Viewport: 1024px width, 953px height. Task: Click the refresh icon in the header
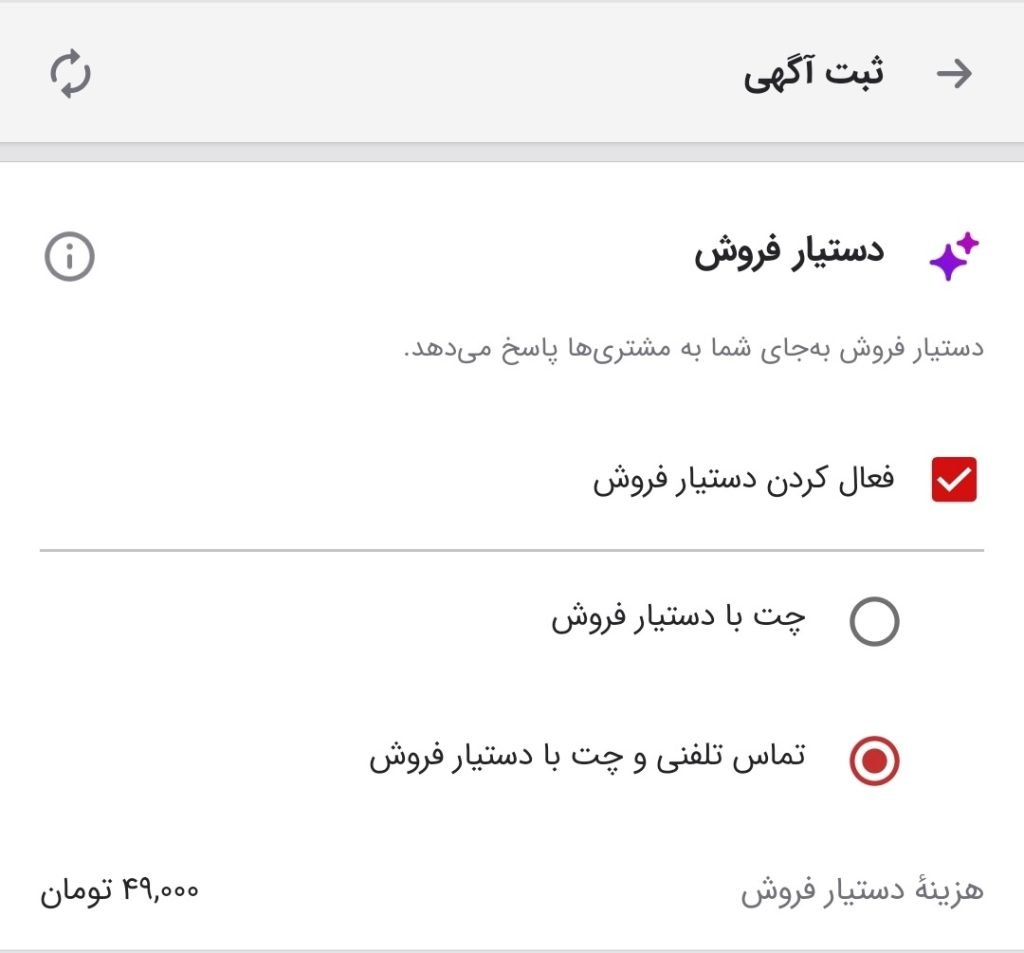(70, 75)
